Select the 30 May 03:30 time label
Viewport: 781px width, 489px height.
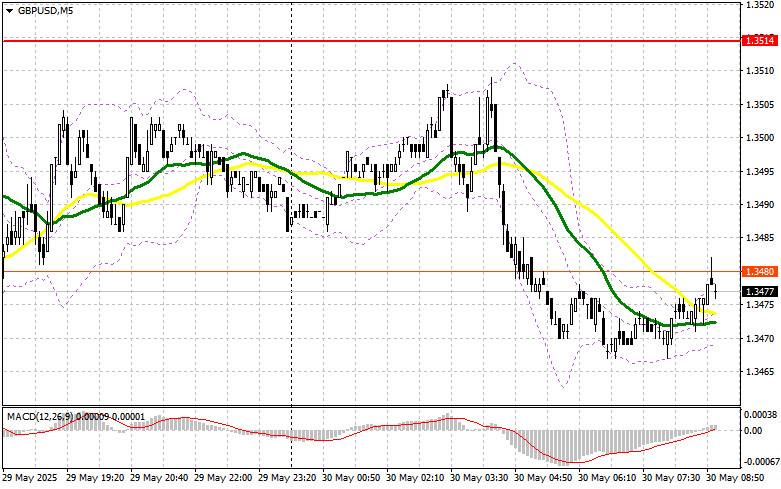[x=479, y=478]
